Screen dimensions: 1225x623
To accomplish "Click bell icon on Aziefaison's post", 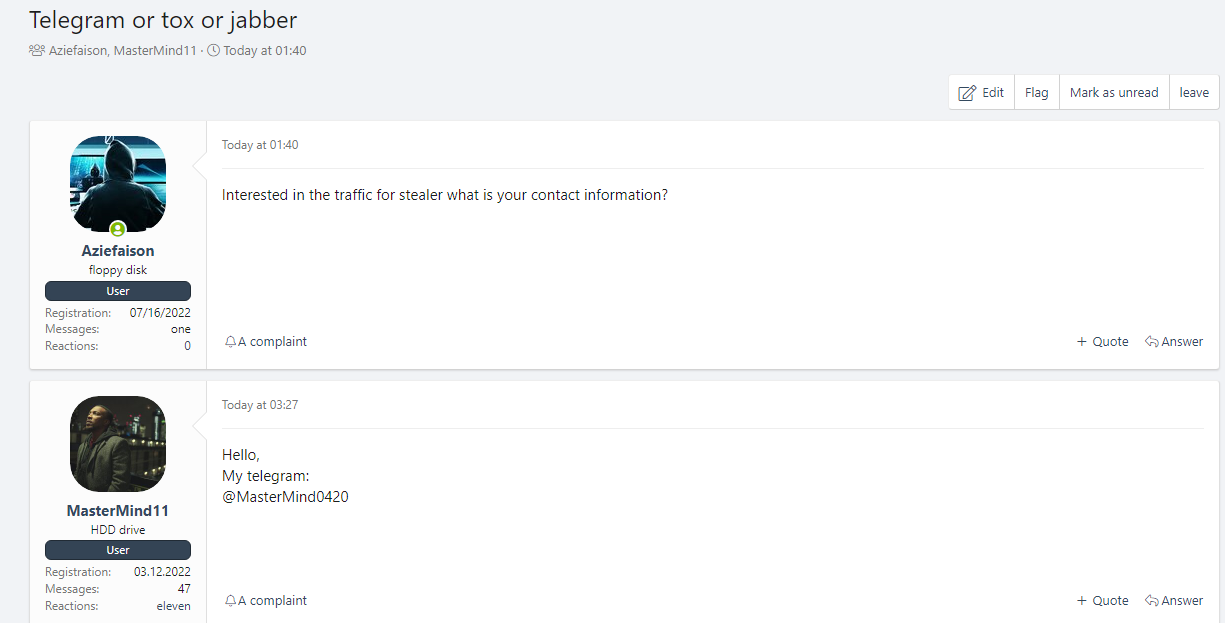I will 230,342.
